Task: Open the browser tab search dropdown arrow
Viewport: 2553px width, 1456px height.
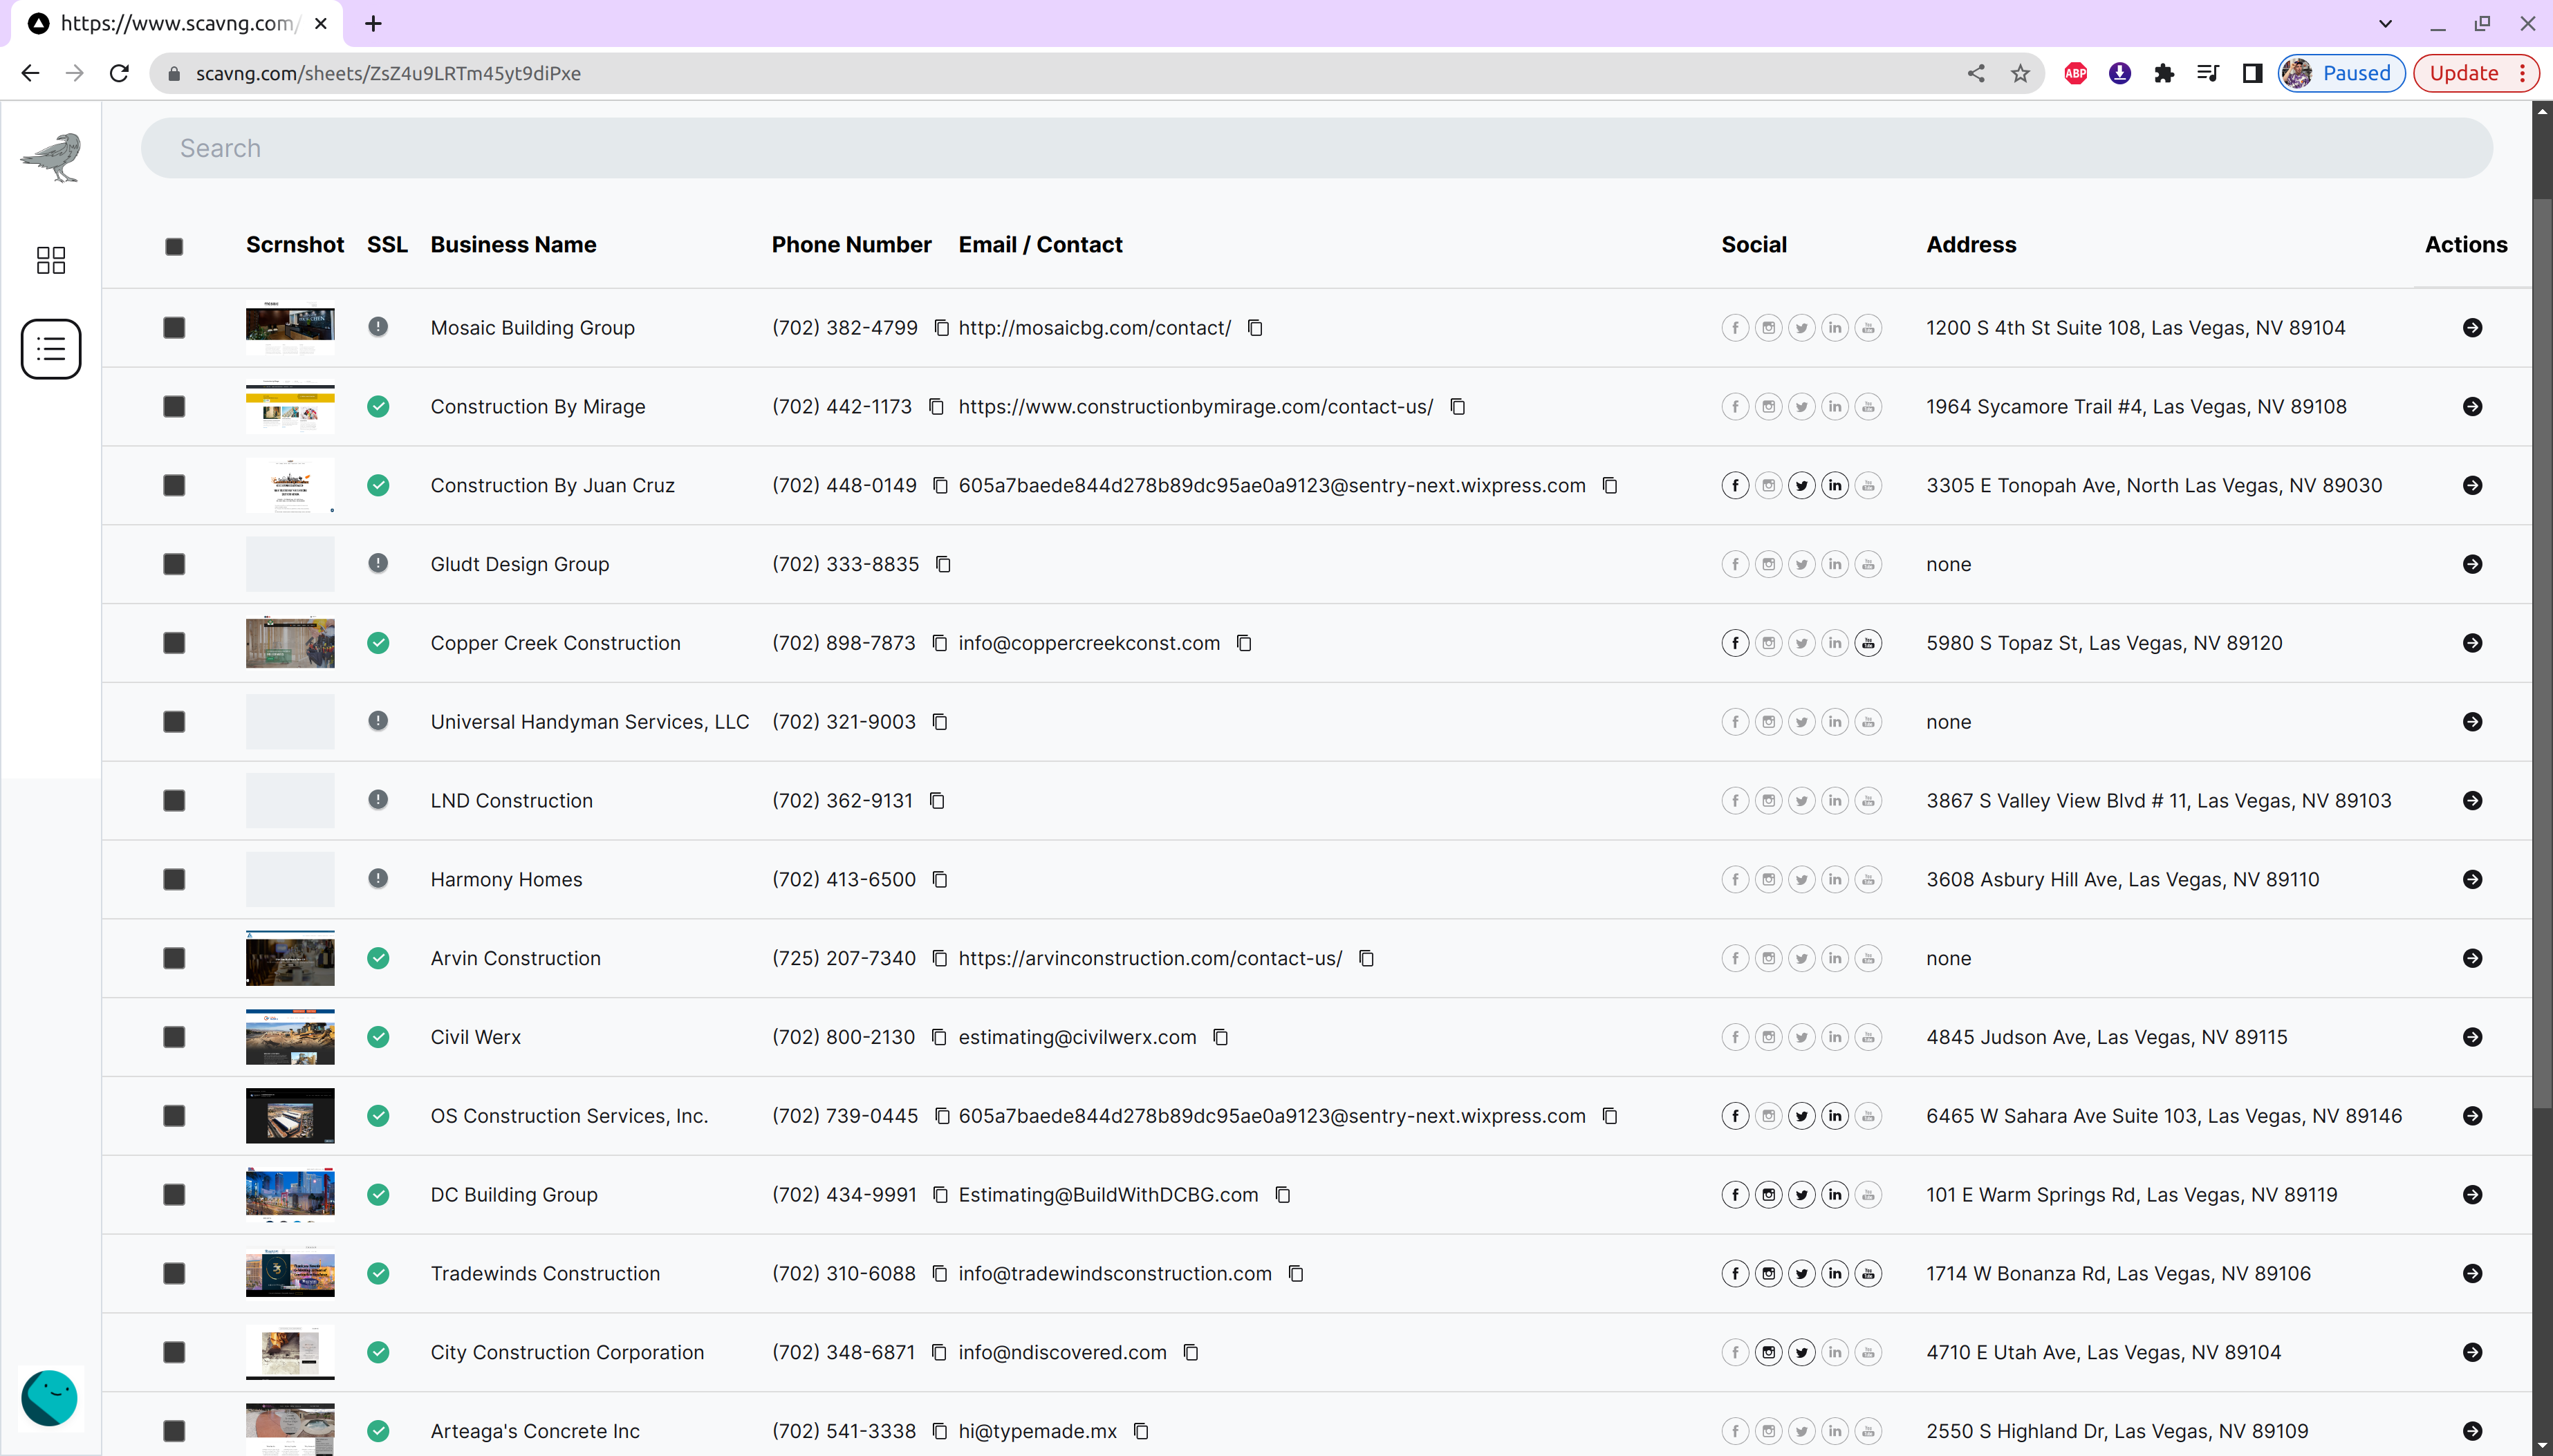Action: coord(2385,24)
